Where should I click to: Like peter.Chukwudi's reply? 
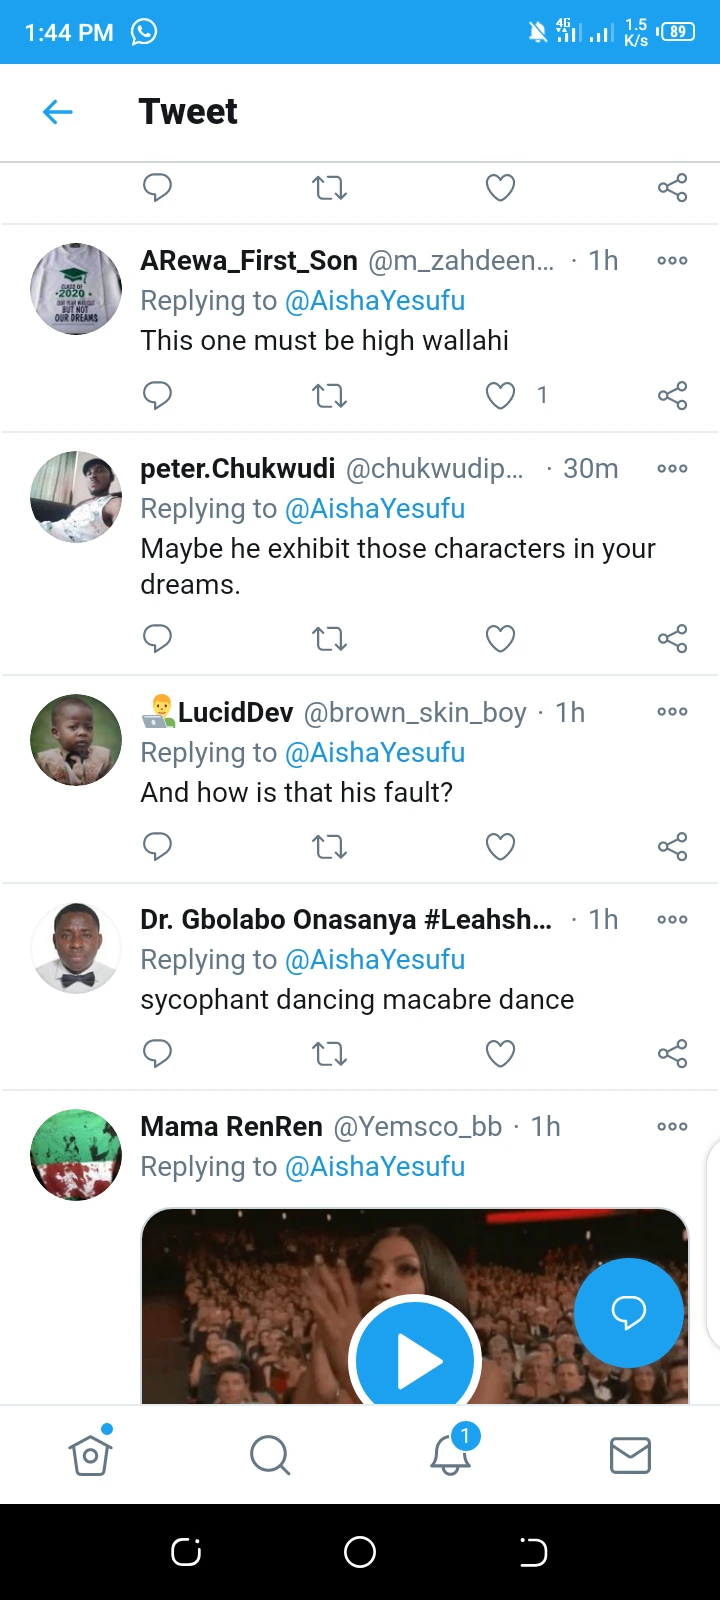[500, 638]
